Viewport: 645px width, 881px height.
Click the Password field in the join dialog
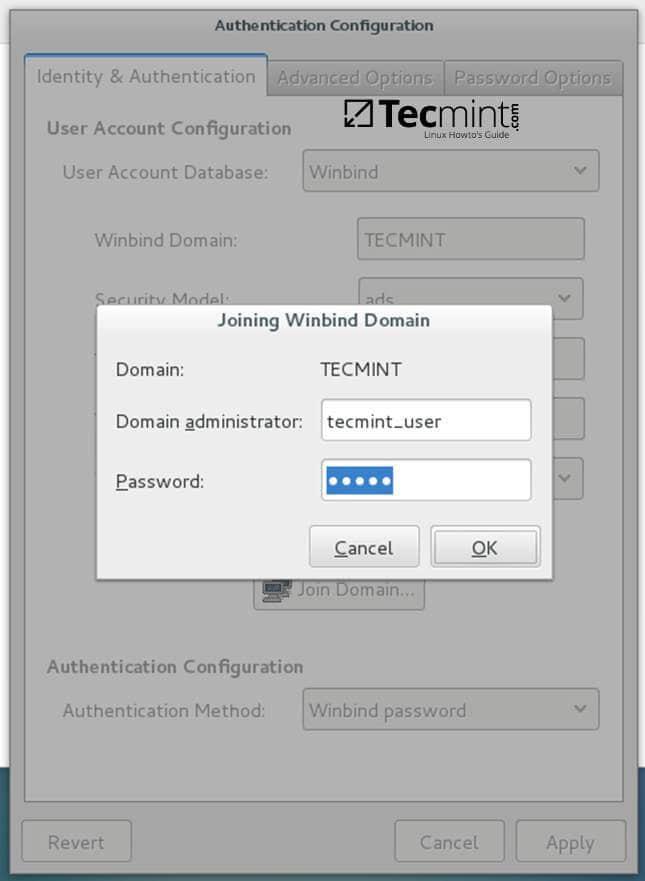pyautogui.click(x=426, y=481)
